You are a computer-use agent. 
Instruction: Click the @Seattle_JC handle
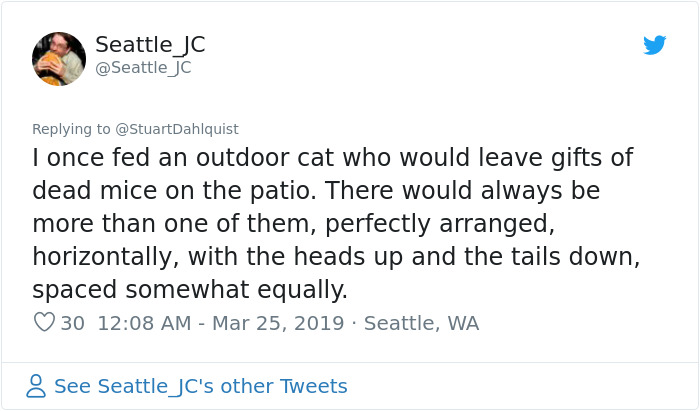point(143,68)
